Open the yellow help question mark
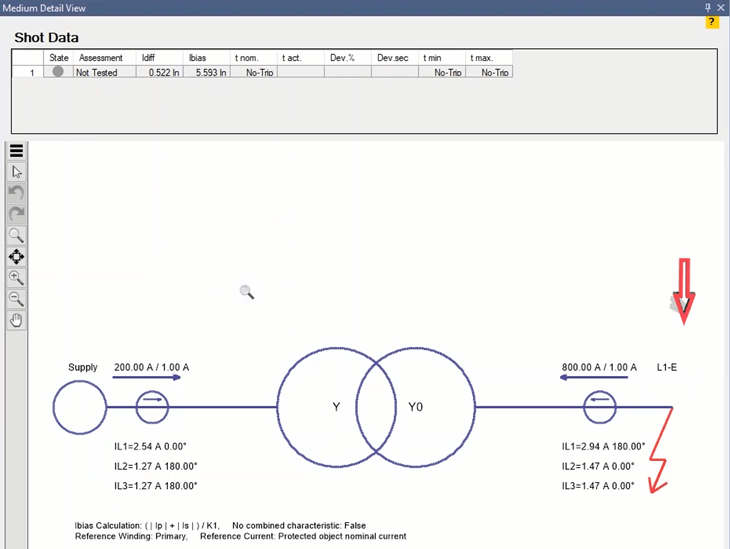The height and width of the screenshot is (549, 730). [712, 22]
